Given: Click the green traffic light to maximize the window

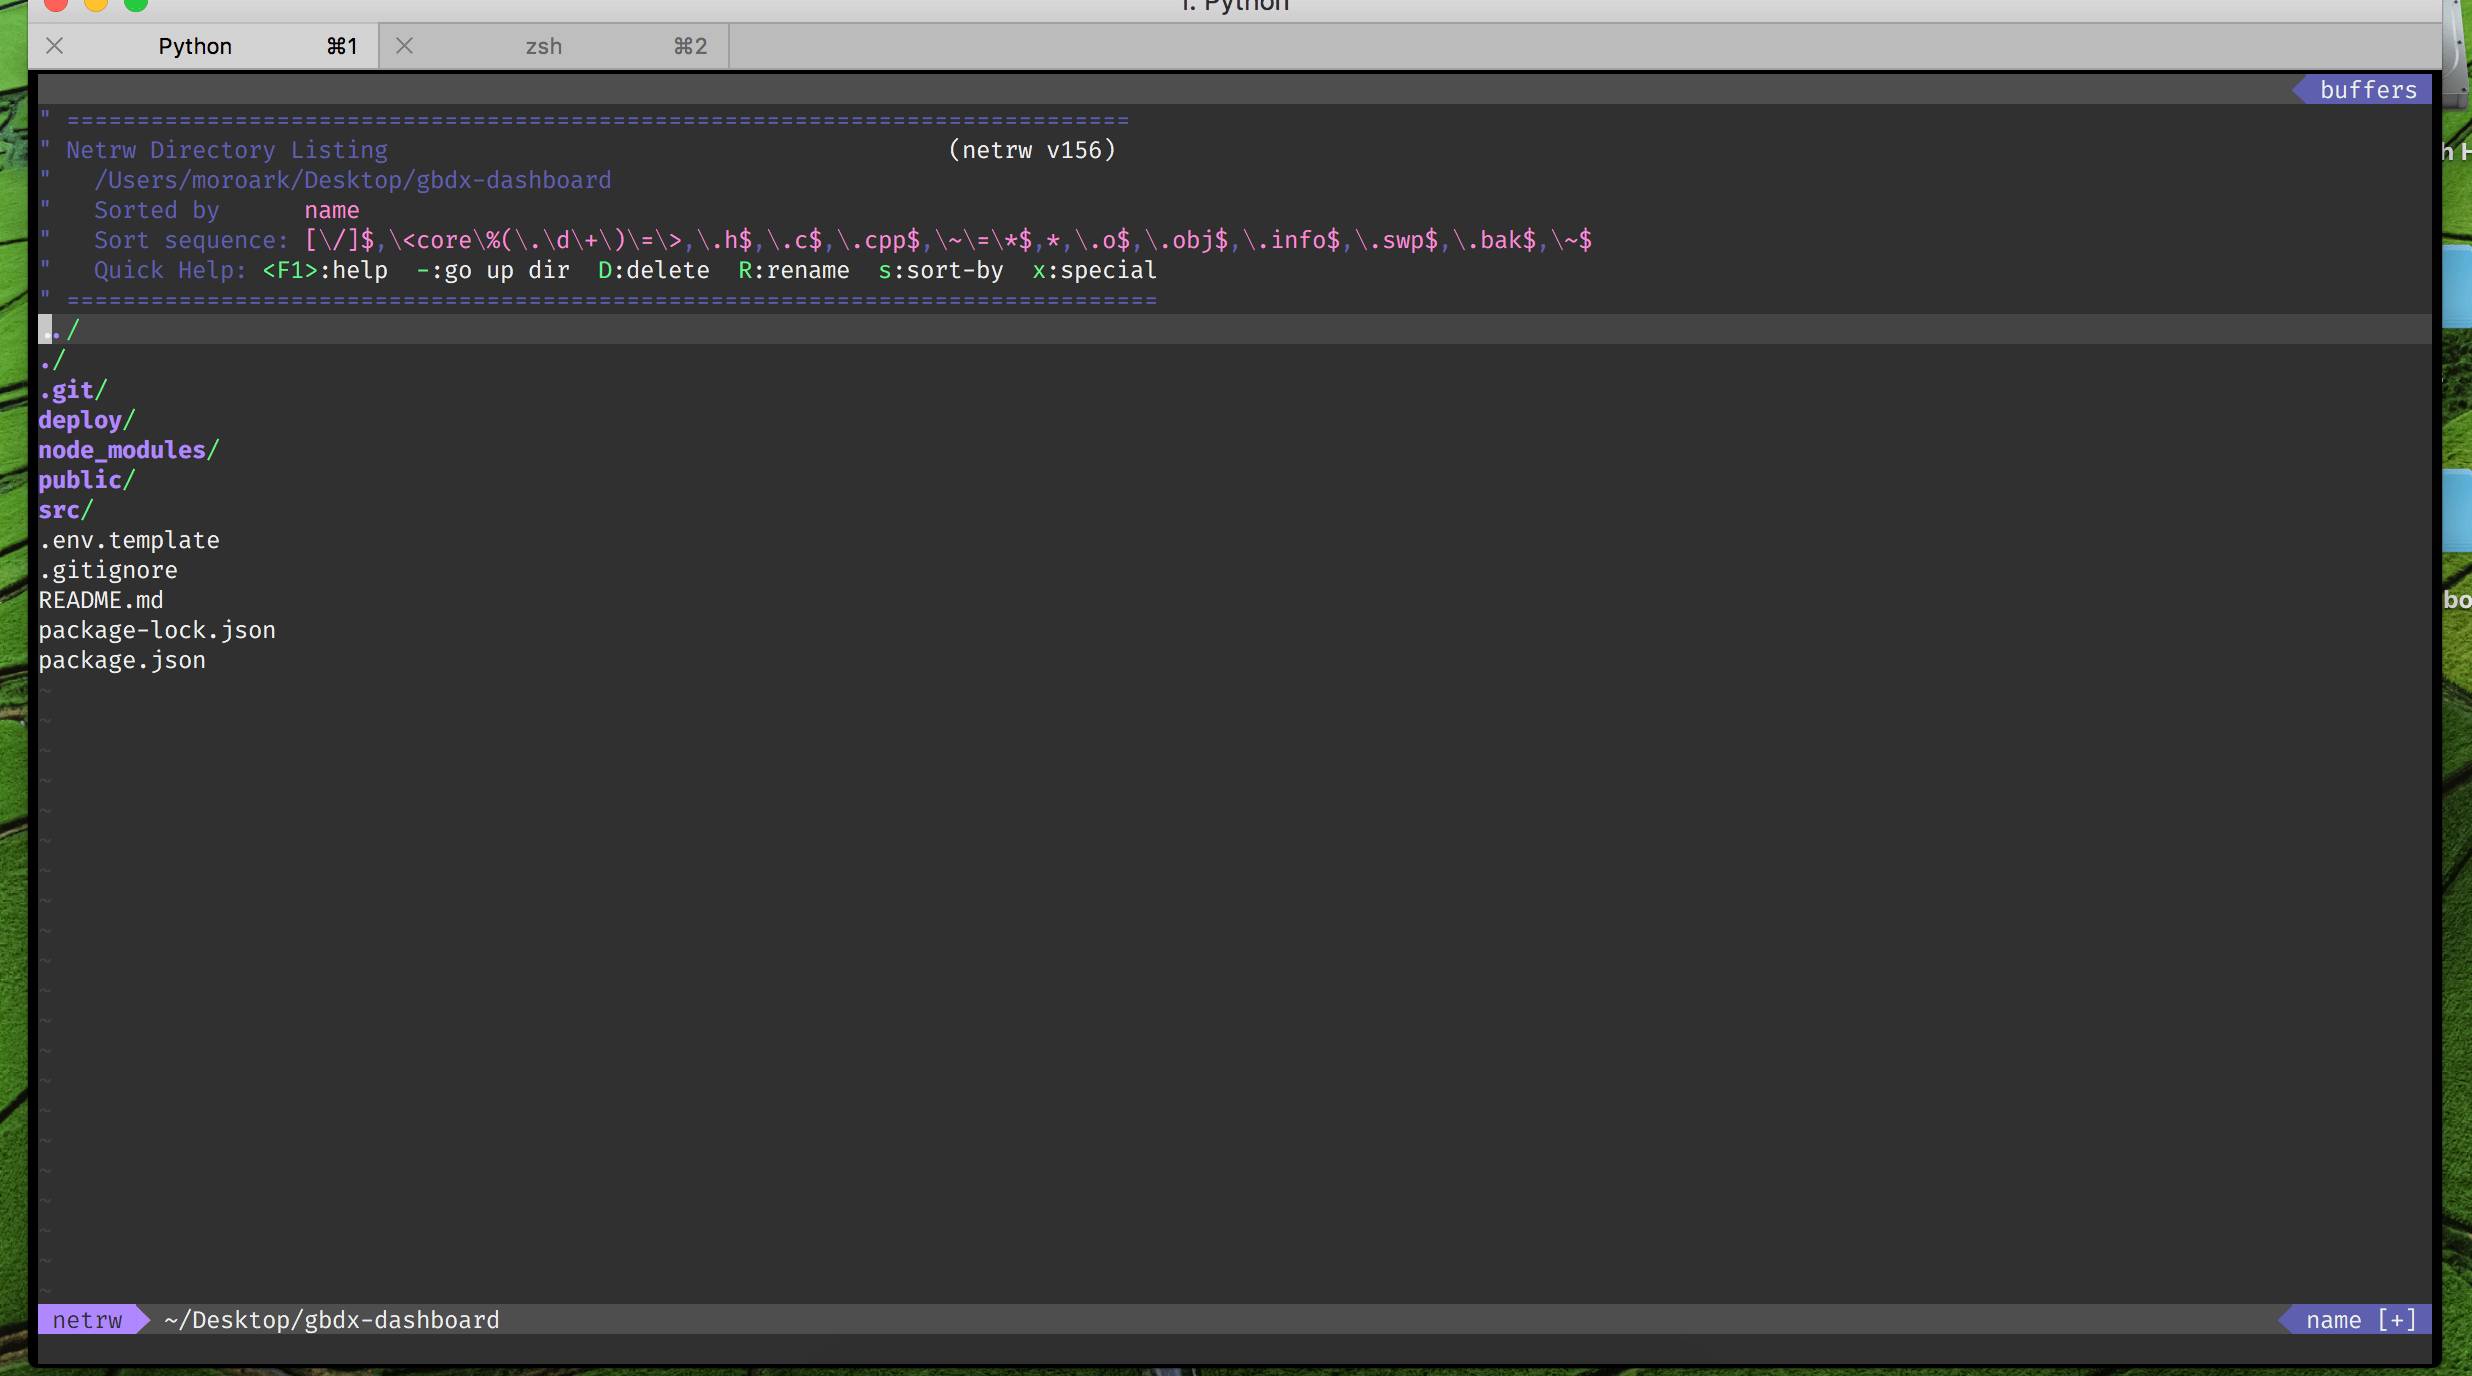Looking at the screenshot, I should (135, 5).
